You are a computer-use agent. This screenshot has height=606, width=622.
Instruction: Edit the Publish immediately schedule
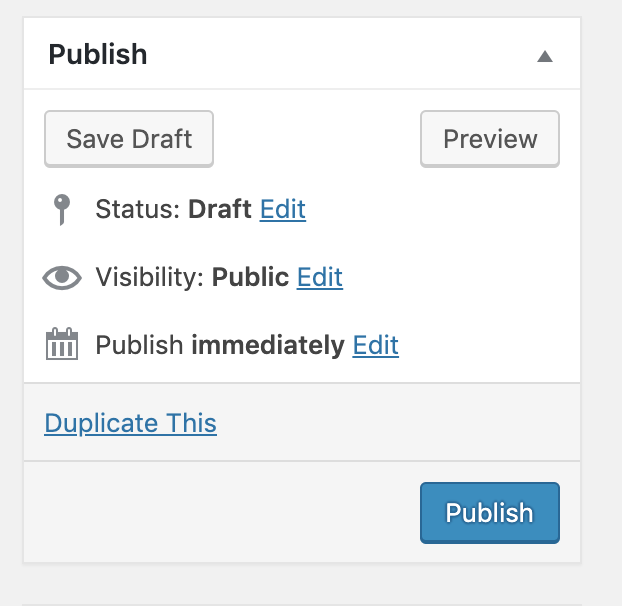point(375,345)
